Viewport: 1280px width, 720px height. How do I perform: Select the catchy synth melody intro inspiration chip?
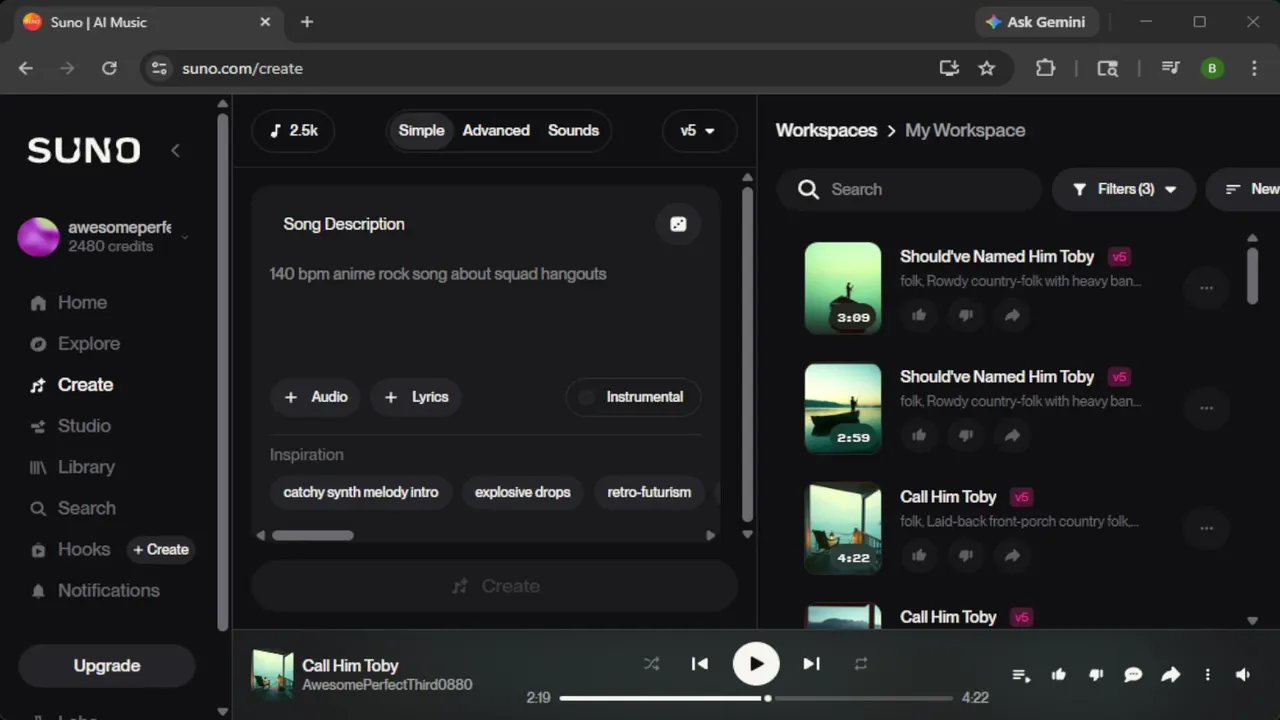click(x=361, y=492)
